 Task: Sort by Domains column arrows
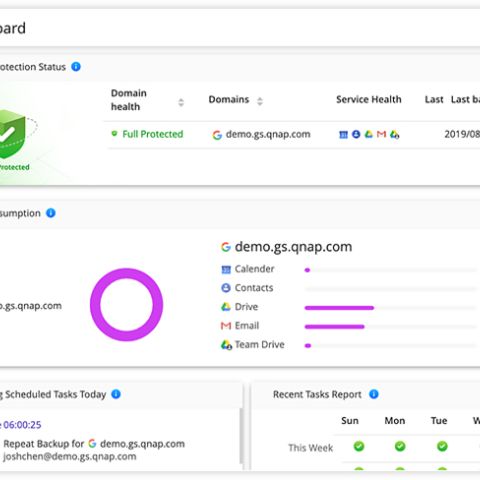click(260, 101)
